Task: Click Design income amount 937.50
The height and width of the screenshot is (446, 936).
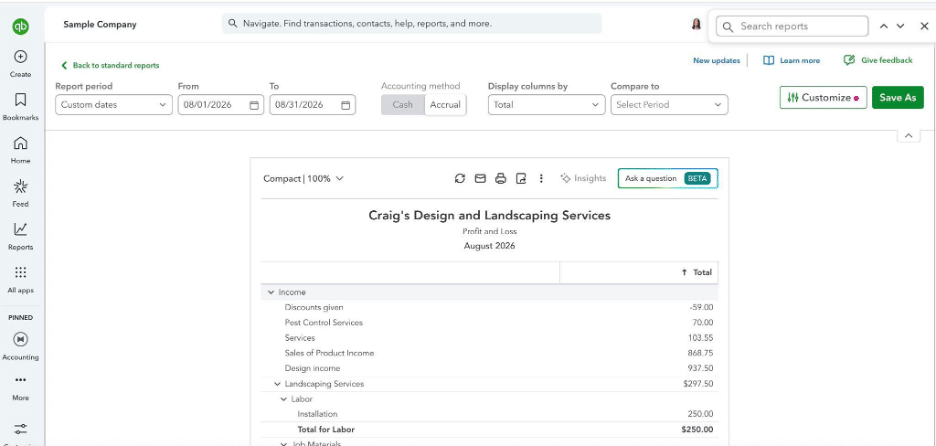Action: click(700, 368)
